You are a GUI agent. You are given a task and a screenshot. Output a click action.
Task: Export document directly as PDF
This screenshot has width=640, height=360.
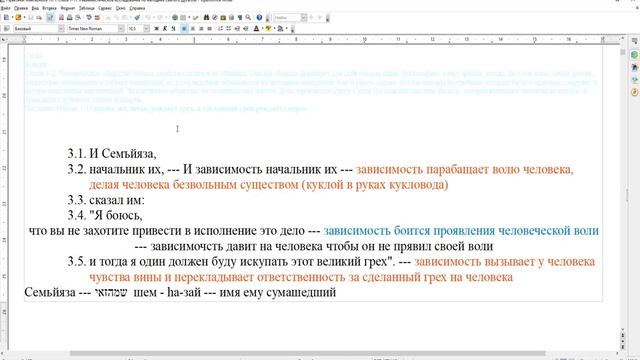point(62,18)
